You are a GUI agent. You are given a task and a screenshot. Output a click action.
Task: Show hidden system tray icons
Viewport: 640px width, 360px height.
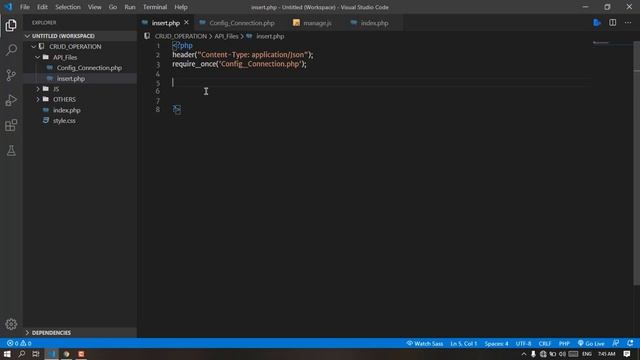[524, 354]
